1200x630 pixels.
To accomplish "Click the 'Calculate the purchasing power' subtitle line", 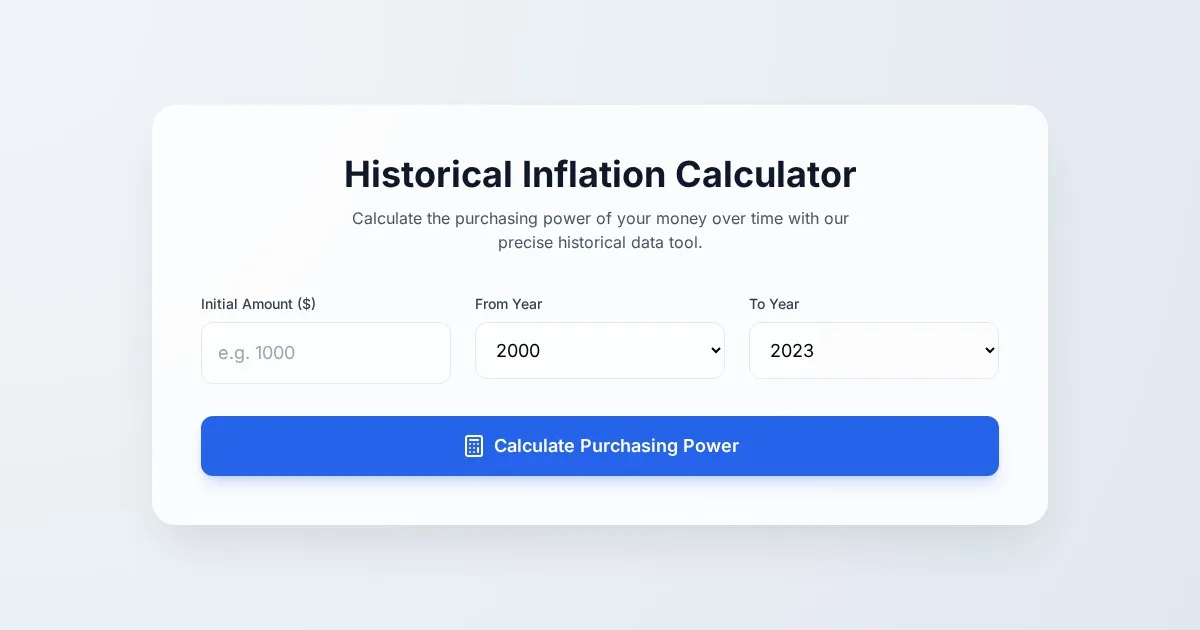I will 600,218.
